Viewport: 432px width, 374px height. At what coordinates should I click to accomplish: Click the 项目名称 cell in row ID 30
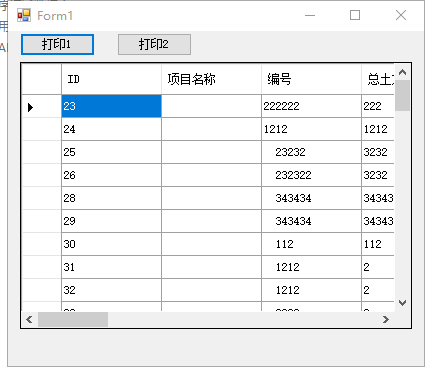tap(211, 244)
